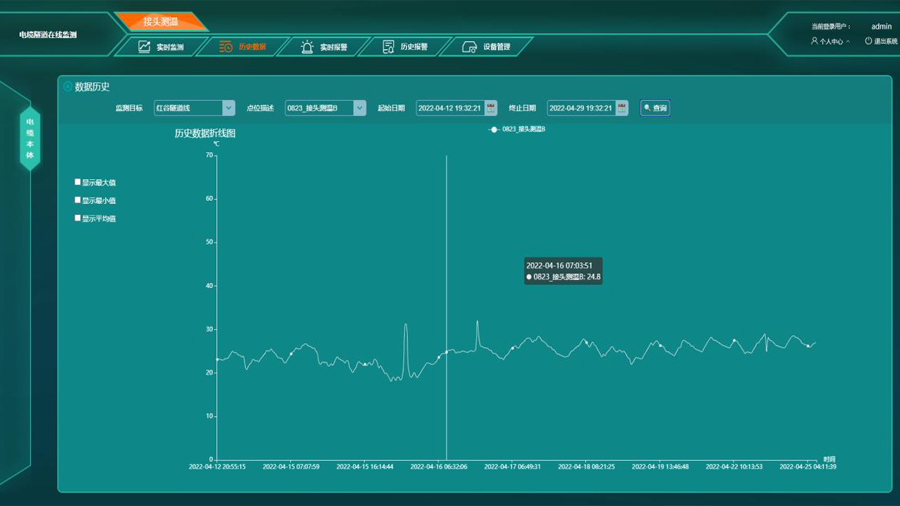Tick the 显示最小值 checkbox
Viewport: 900px width, 506px height.
(x=78, y=200)
